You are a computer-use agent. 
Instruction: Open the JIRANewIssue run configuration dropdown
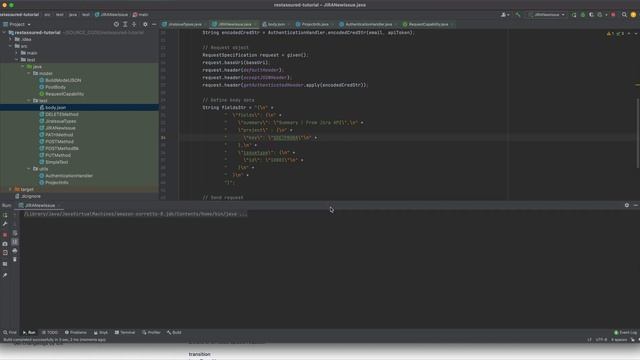click(547, 15)
